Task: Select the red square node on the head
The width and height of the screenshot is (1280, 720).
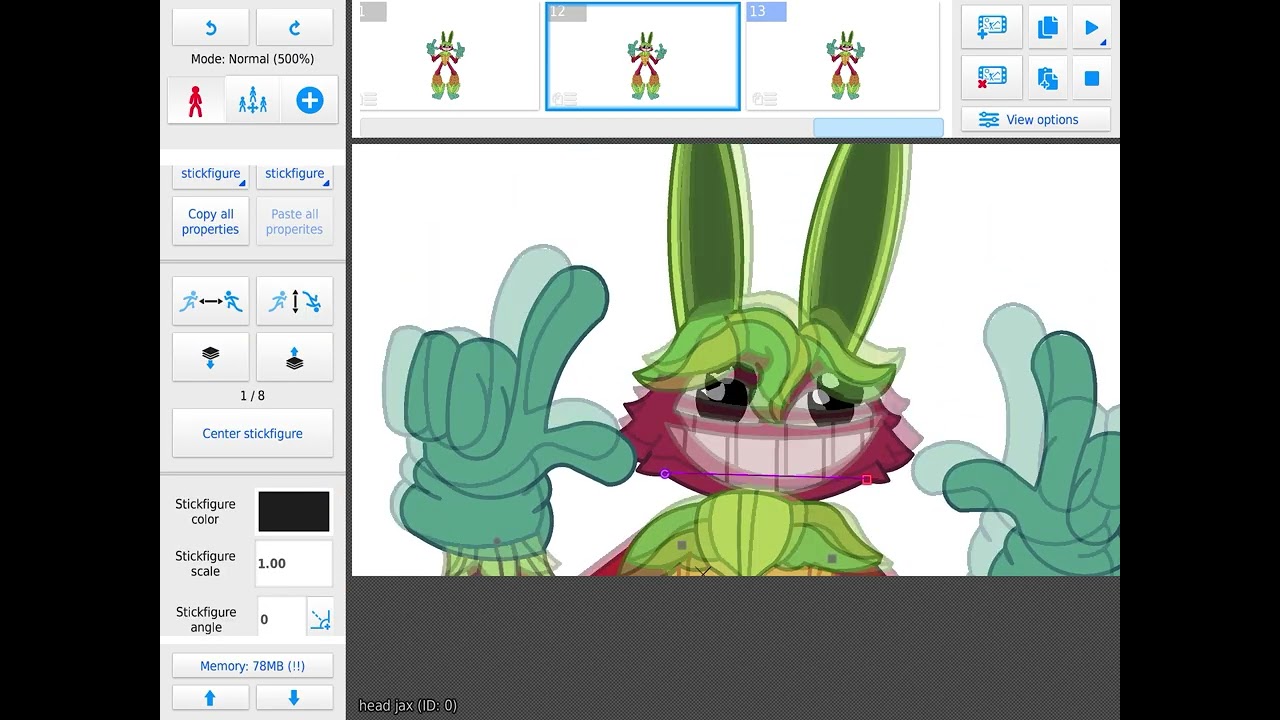Action: coord(867,480)
